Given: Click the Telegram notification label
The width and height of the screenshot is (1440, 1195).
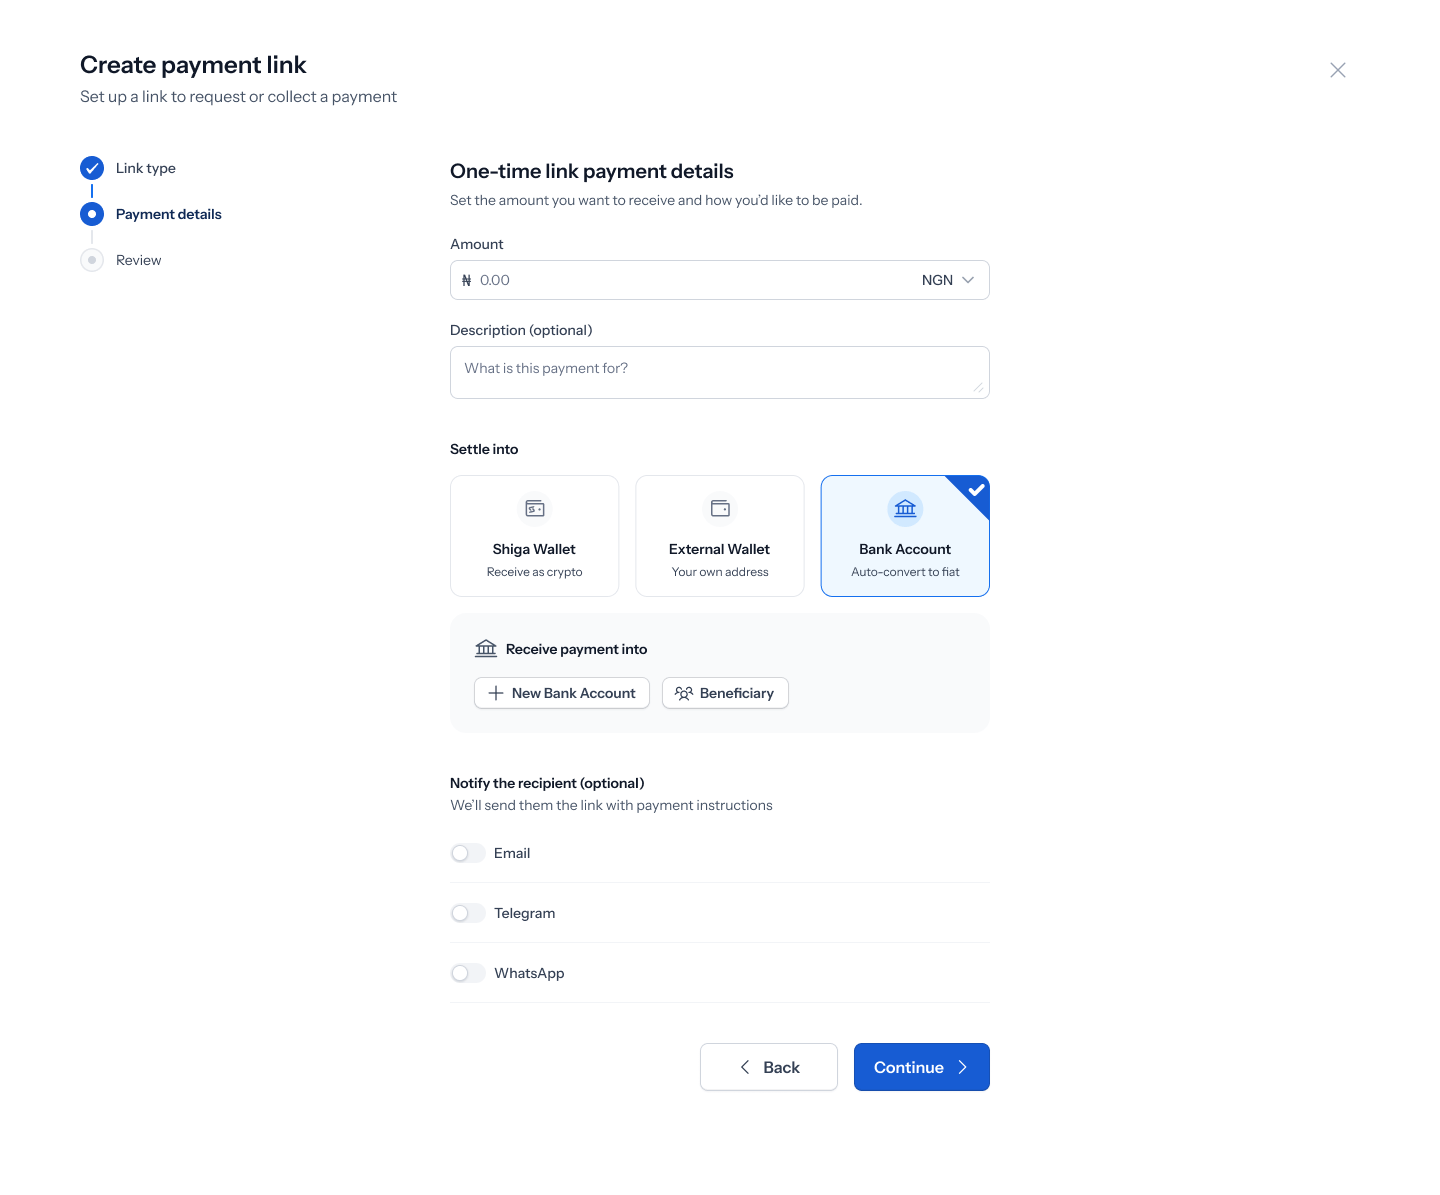Looking at the screenshot, I should (525, 913).
